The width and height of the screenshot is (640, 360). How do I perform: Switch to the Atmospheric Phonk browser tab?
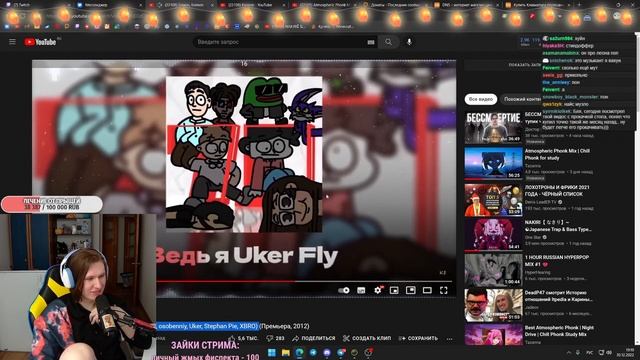click(x=324, y=5)
